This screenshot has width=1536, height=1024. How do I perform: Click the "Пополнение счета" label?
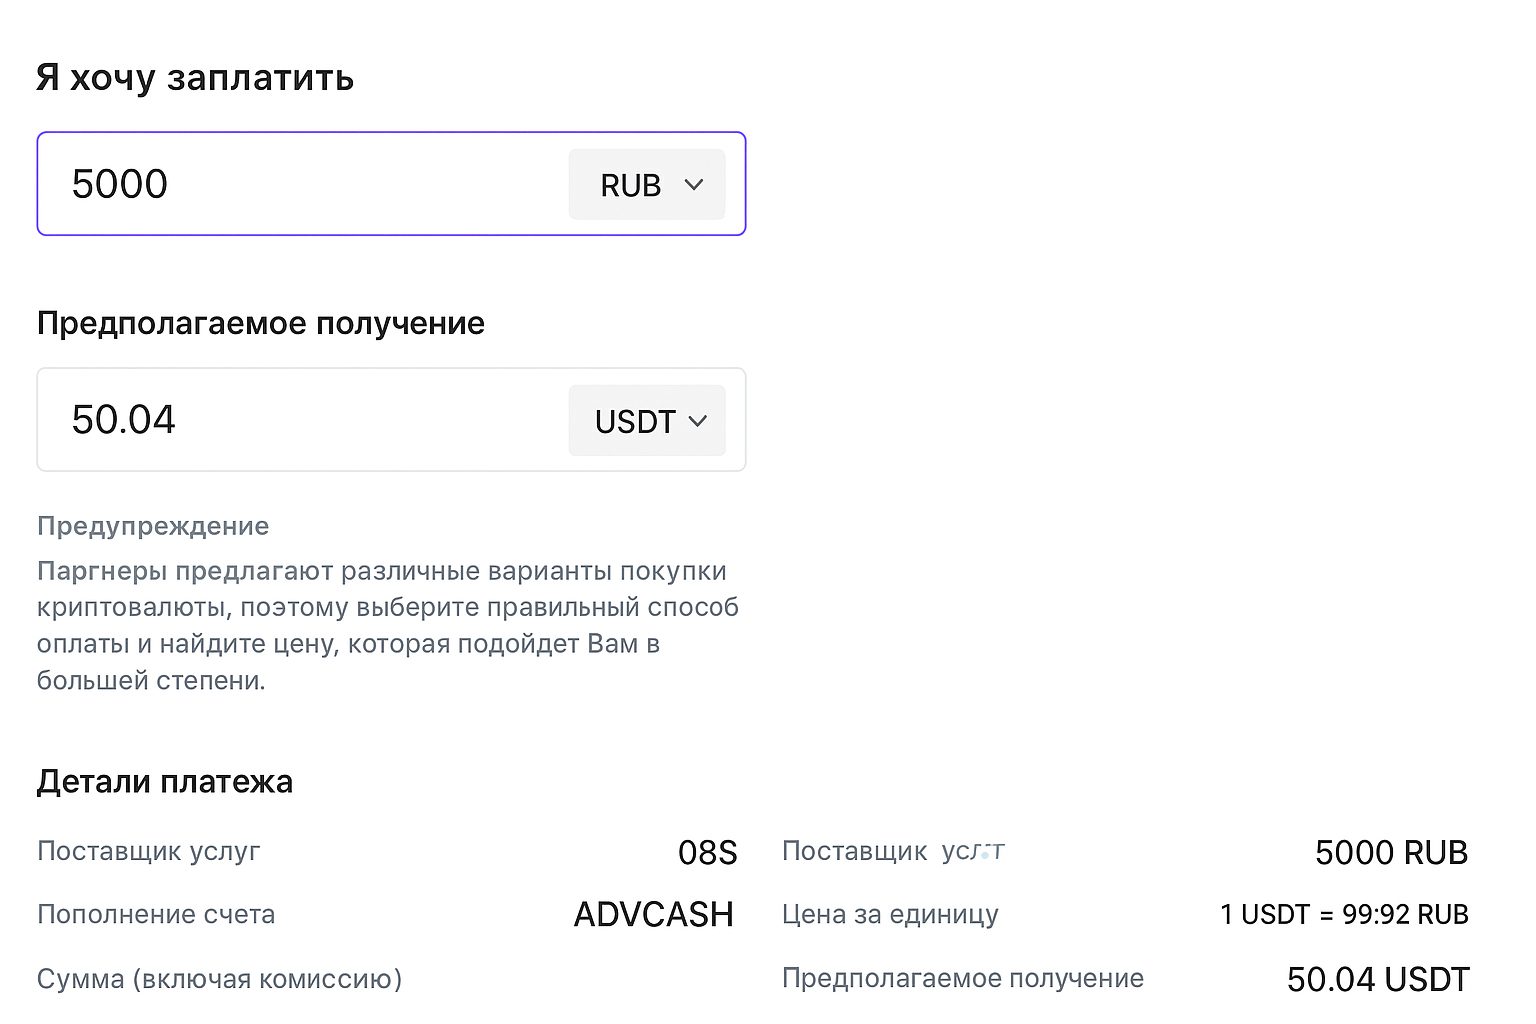click(x=156, y=915)
